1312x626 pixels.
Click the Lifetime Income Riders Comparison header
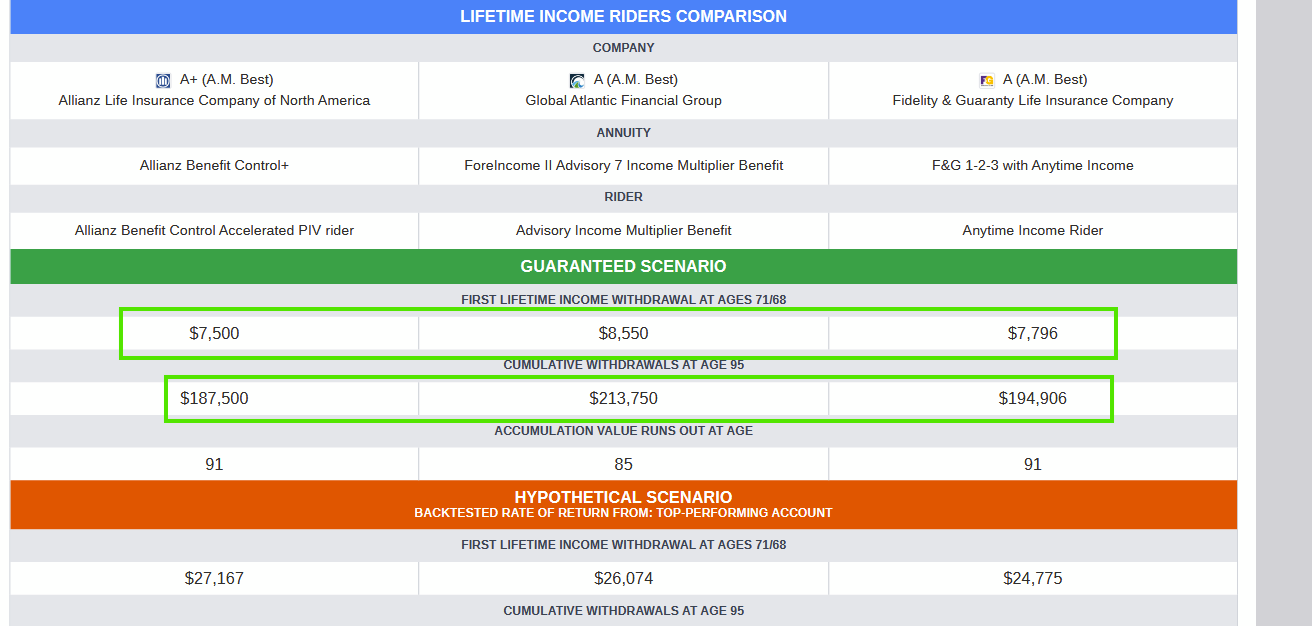pyautogui.click(x=623, y=16)
